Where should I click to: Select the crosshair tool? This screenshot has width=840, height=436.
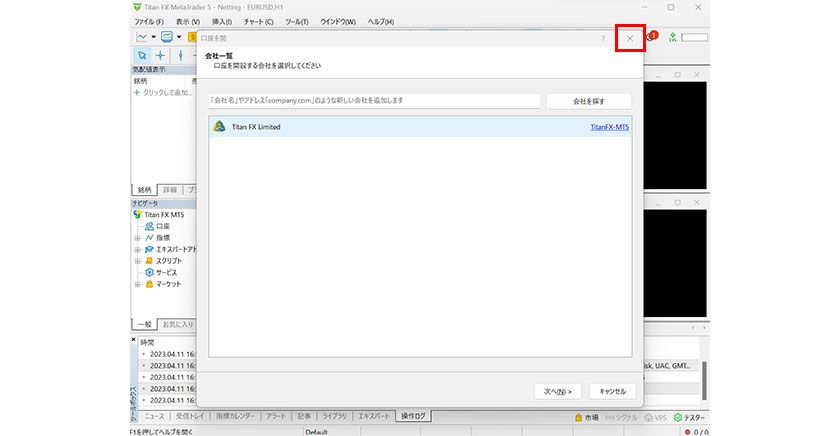tap(160, 55)
